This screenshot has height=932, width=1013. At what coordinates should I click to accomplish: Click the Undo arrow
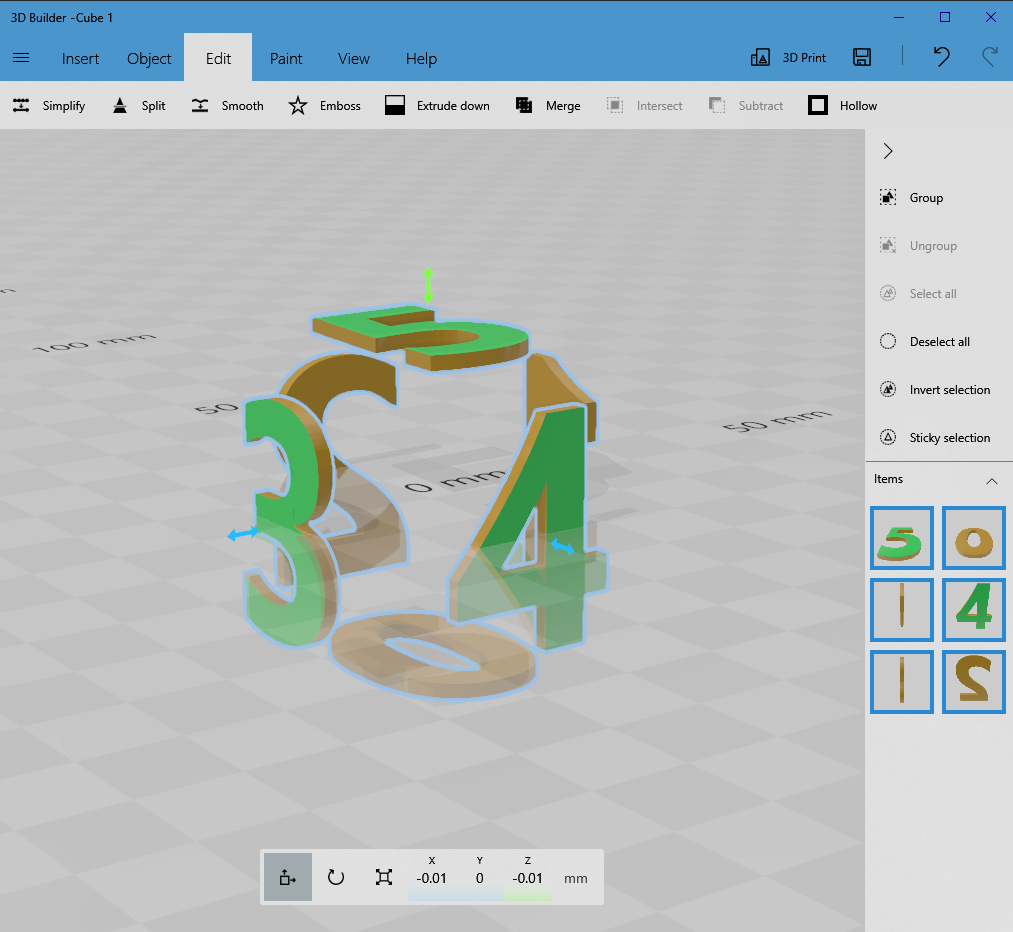(941, 57)
